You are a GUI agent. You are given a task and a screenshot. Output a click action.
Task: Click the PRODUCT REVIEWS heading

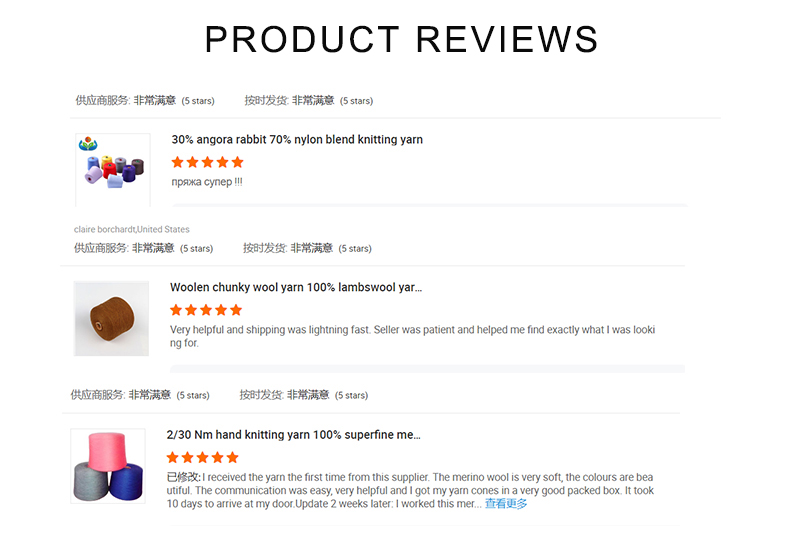coord(401,39)
